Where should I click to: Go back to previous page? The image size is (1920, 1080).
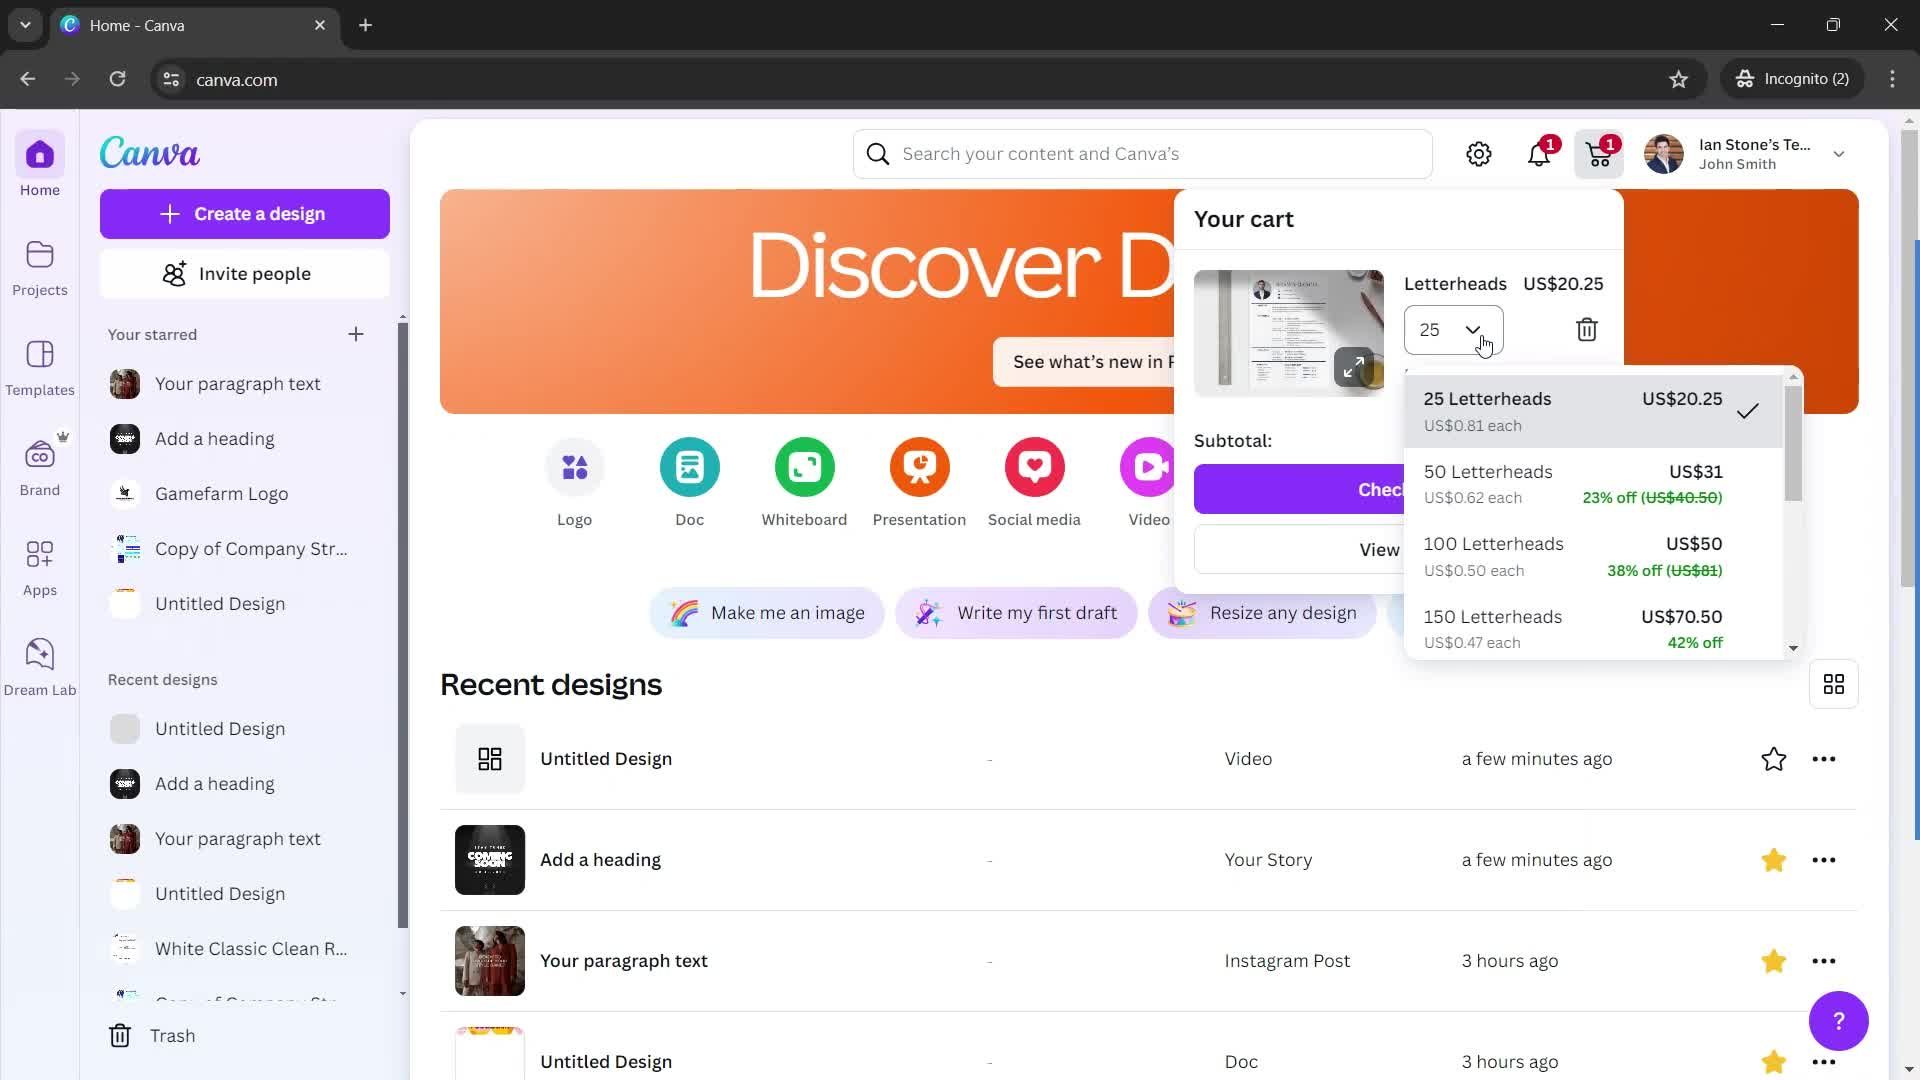click(x=28, y=79)
